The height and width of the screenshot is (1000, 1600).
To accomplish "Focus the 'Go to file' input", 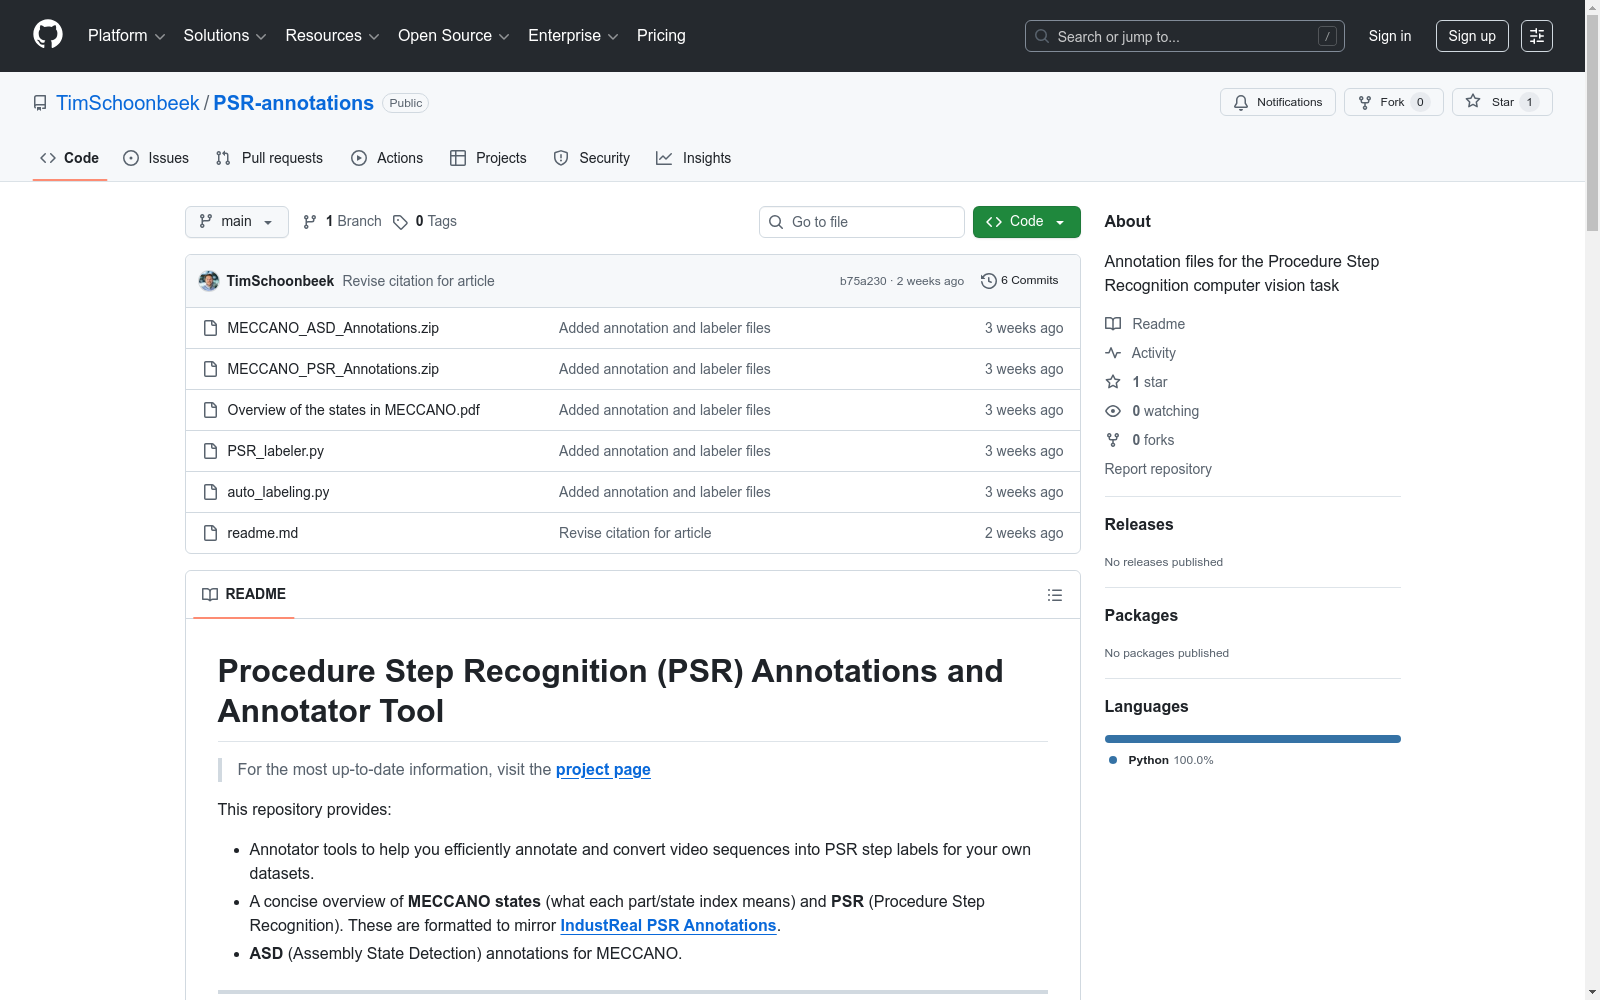I will coord(862,222).
